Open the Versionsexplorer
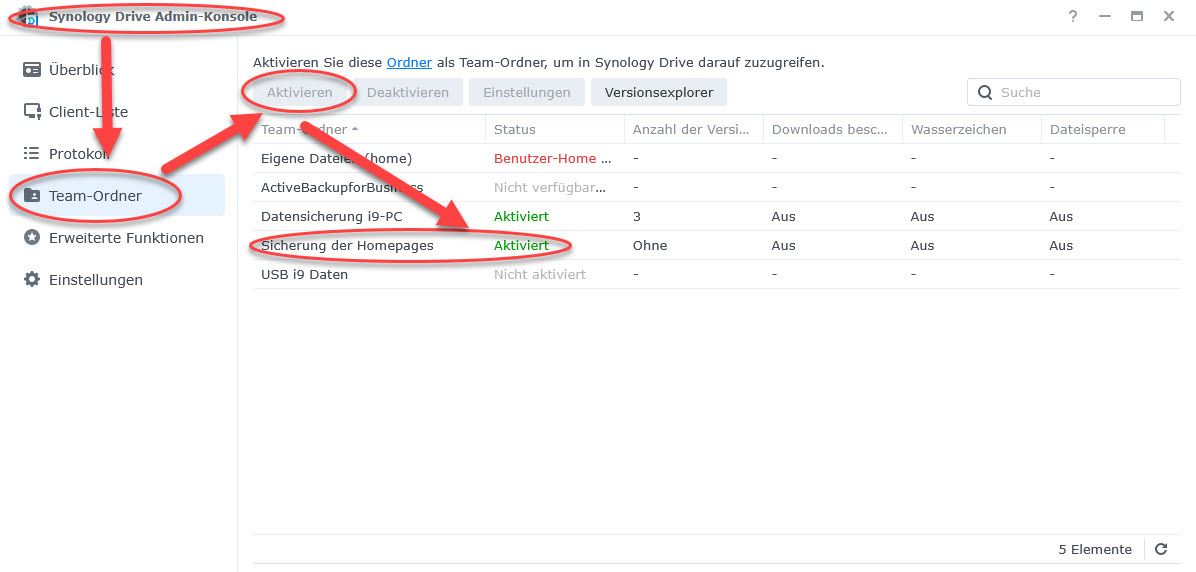1196x572 pixels. (x=658, y=92)
